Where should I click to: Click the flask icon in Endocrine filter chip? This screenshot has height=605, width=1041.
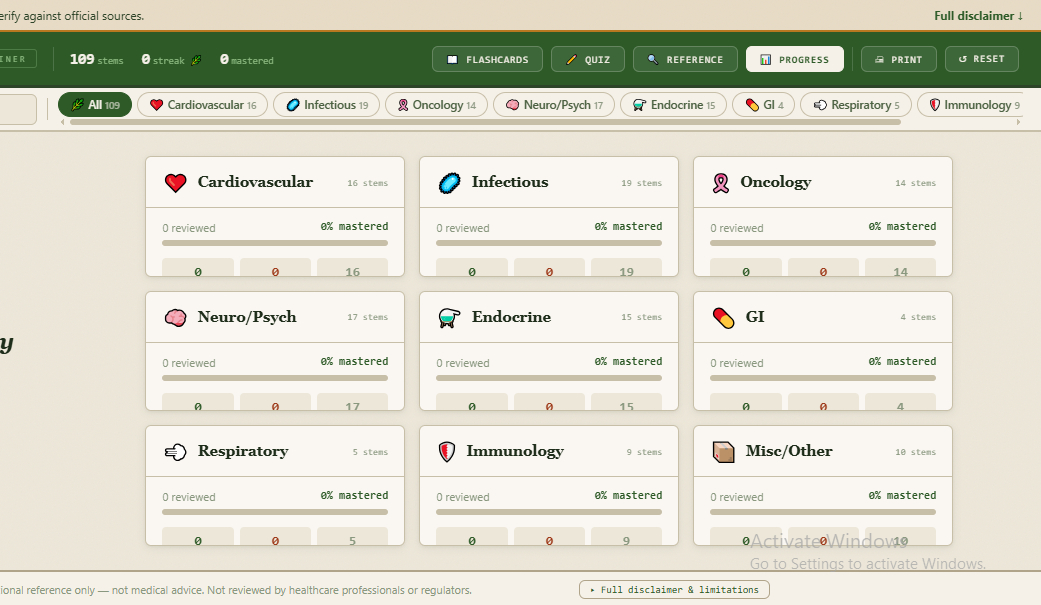pos(639,105)
